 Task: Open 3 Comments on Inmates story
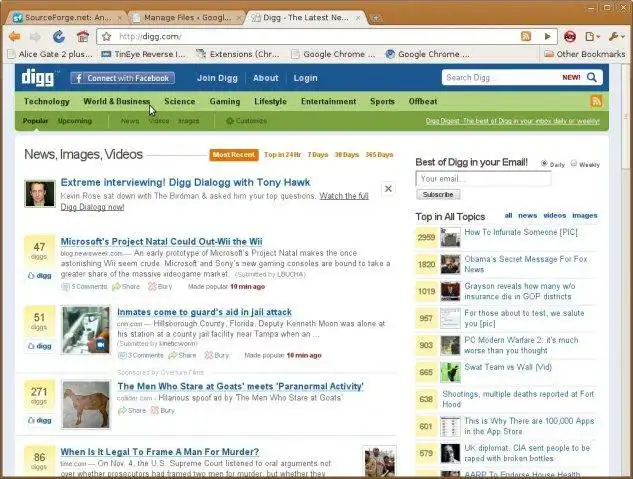[141, 355]
